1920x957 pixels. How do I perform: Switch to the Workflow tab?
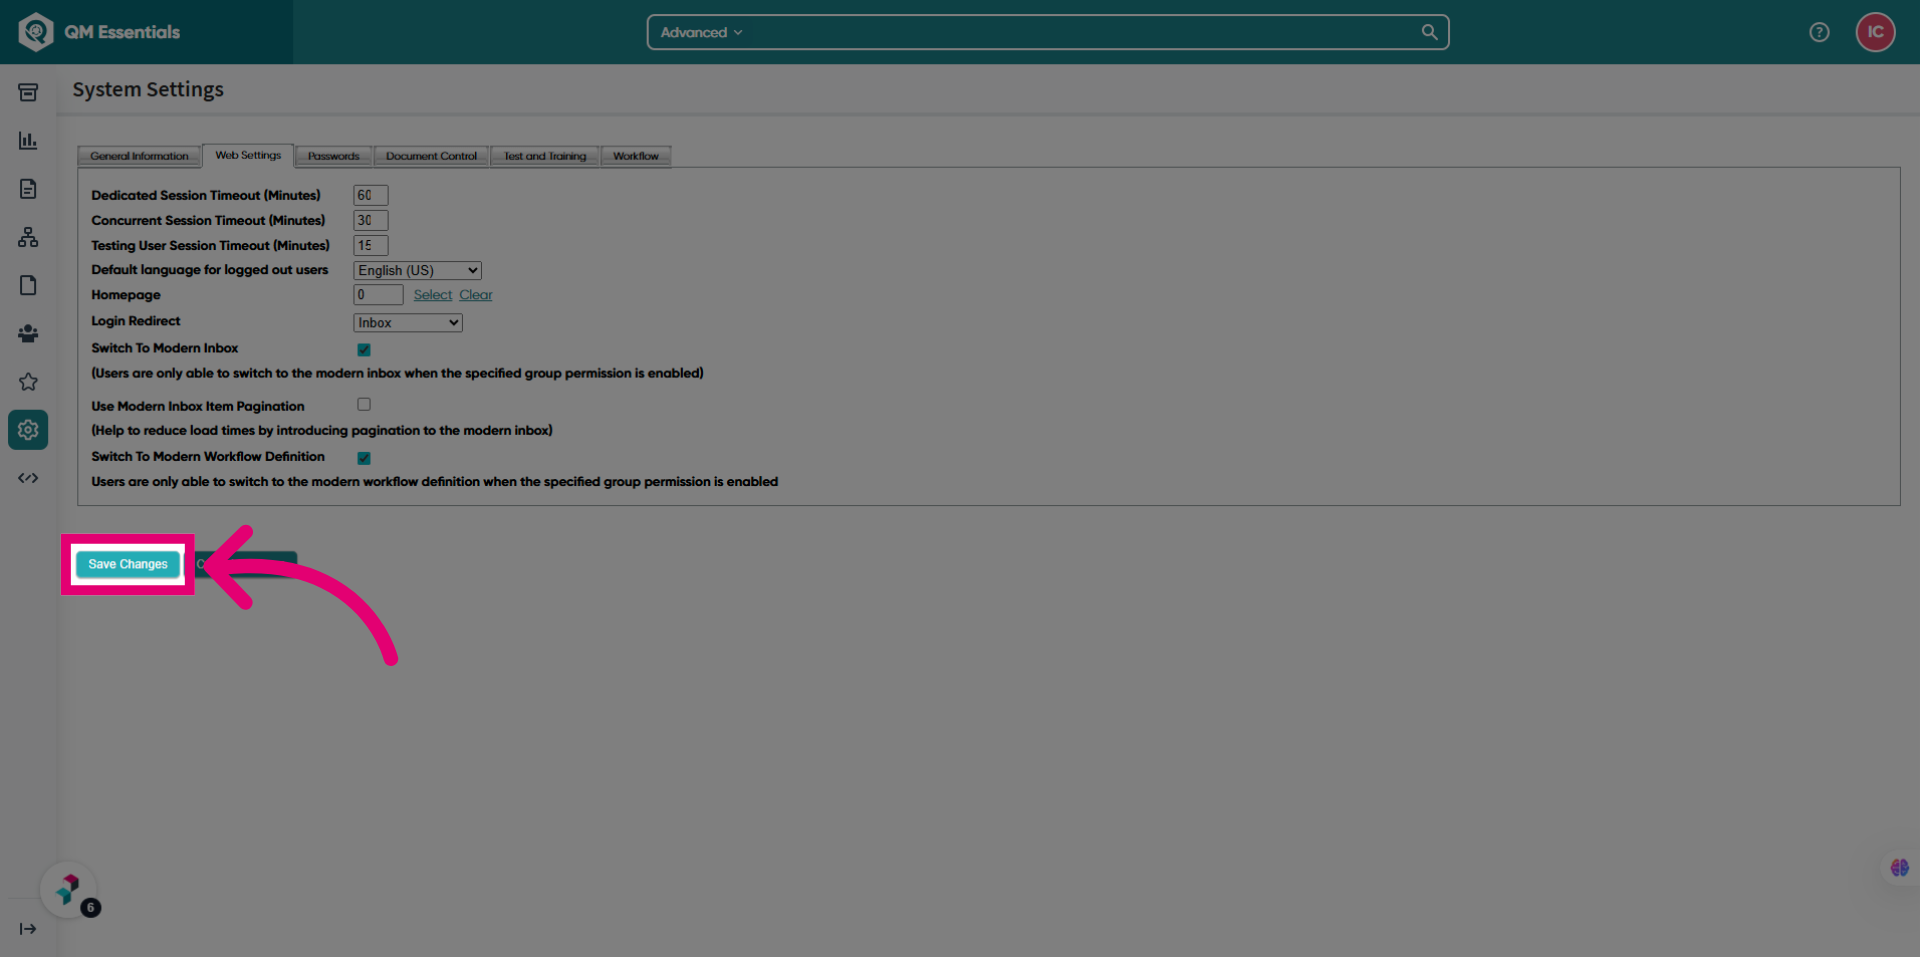point(636,156)
